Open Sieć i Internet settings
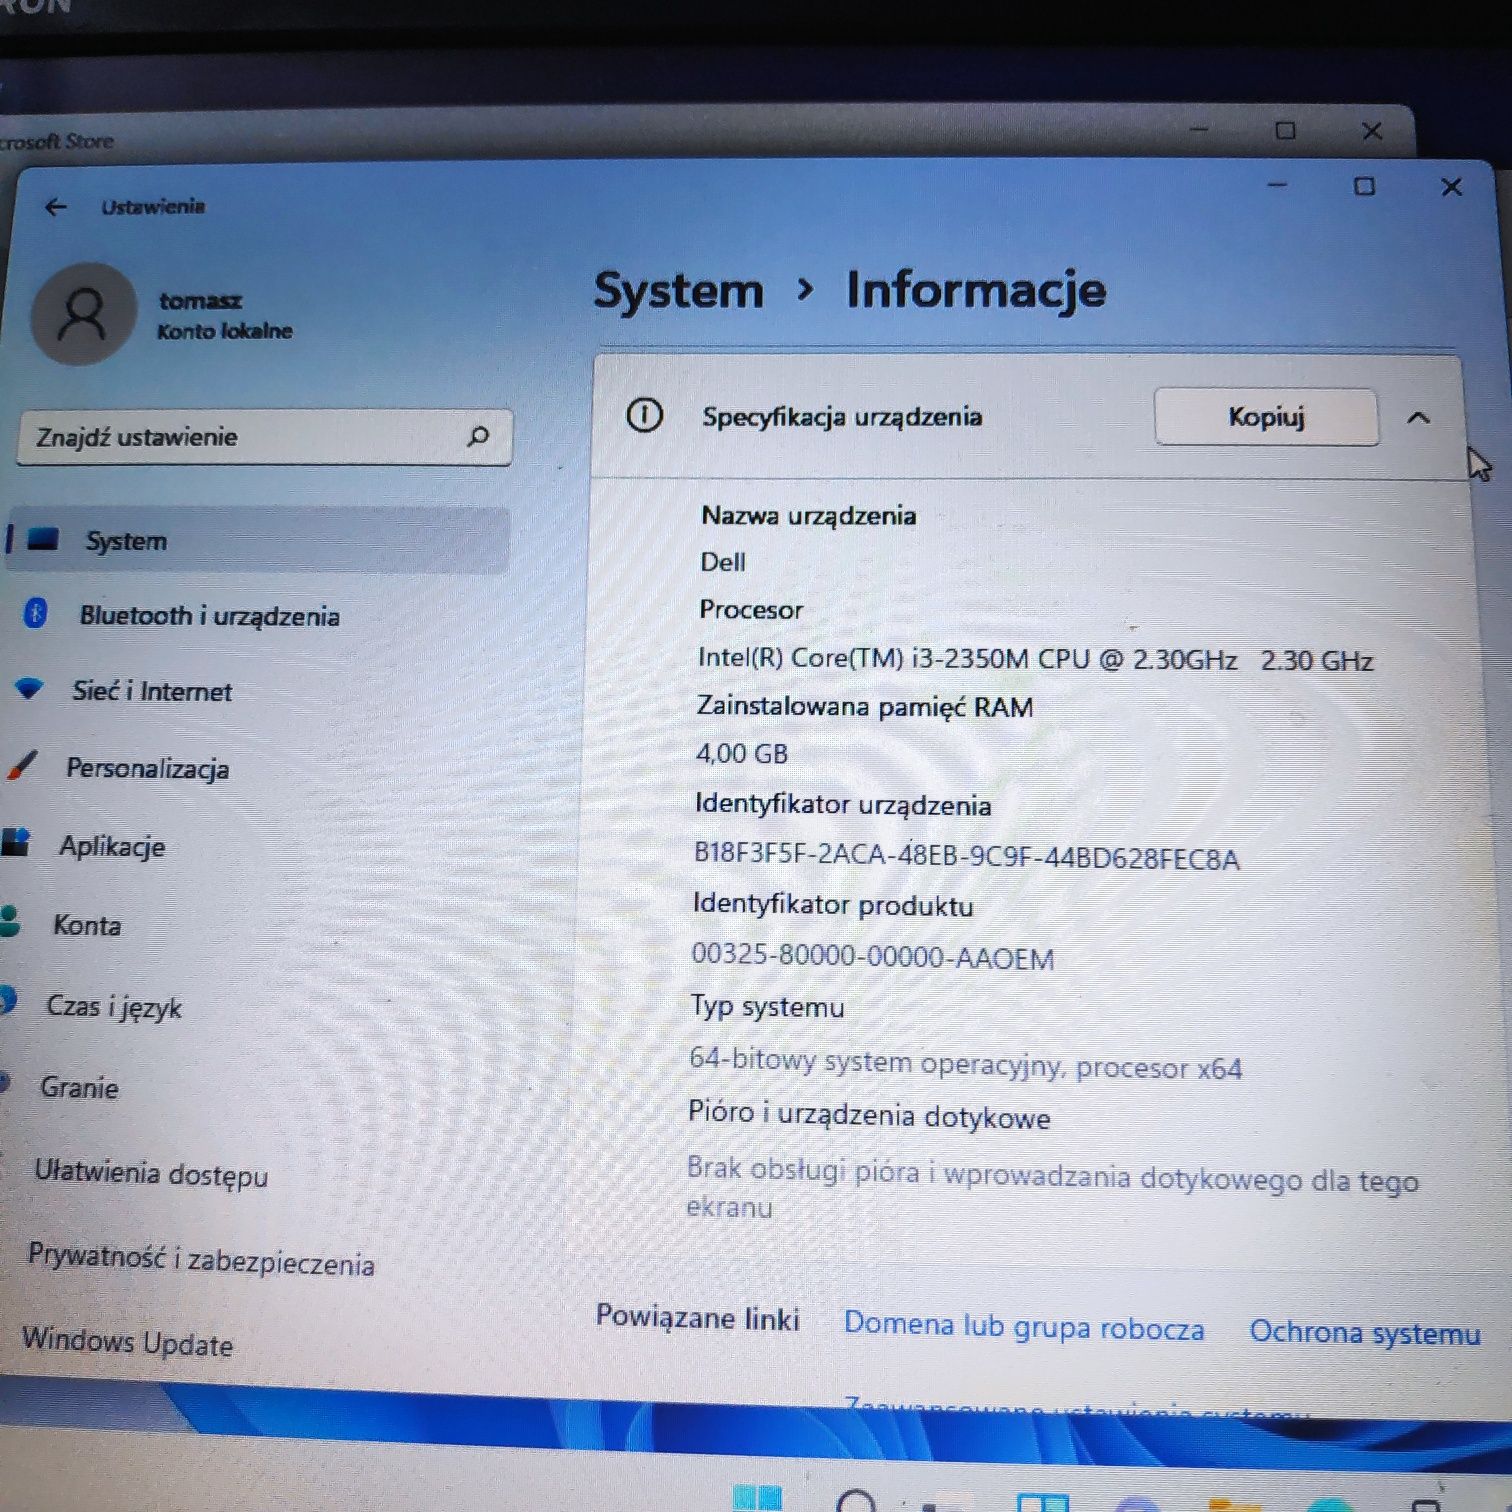Screen dimensions: 1512x1512 click(x=151, y=691)
